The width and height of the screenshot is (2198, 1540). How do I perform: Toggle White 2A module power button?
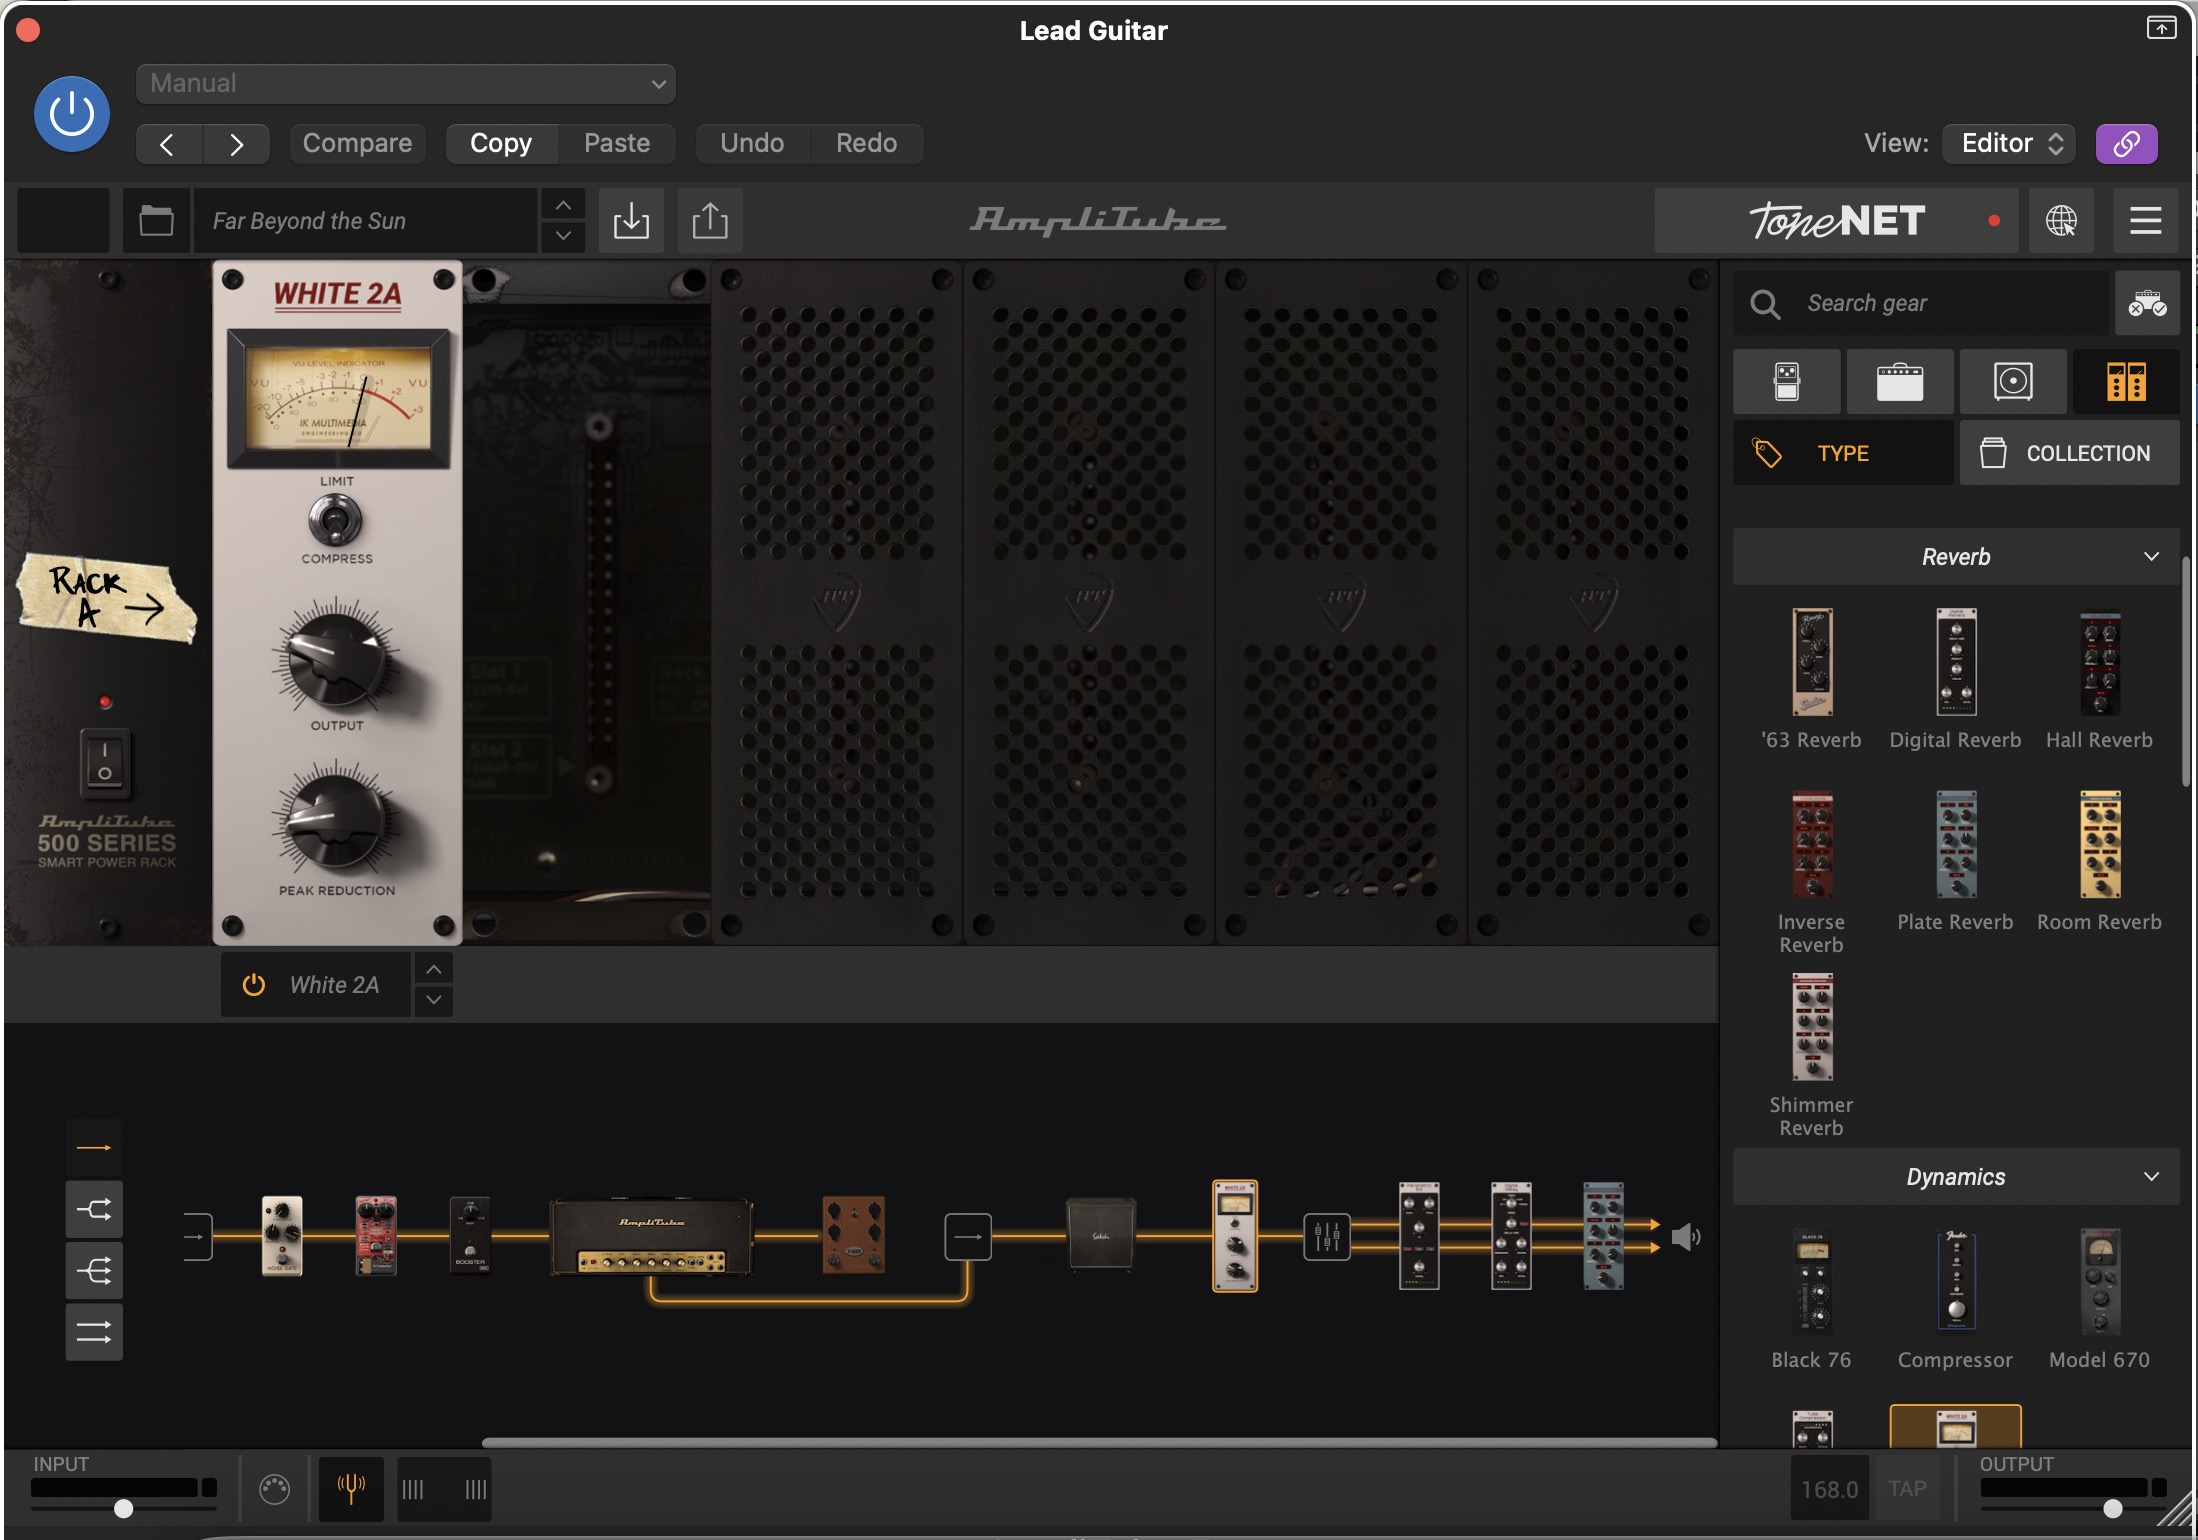[254, 985]
